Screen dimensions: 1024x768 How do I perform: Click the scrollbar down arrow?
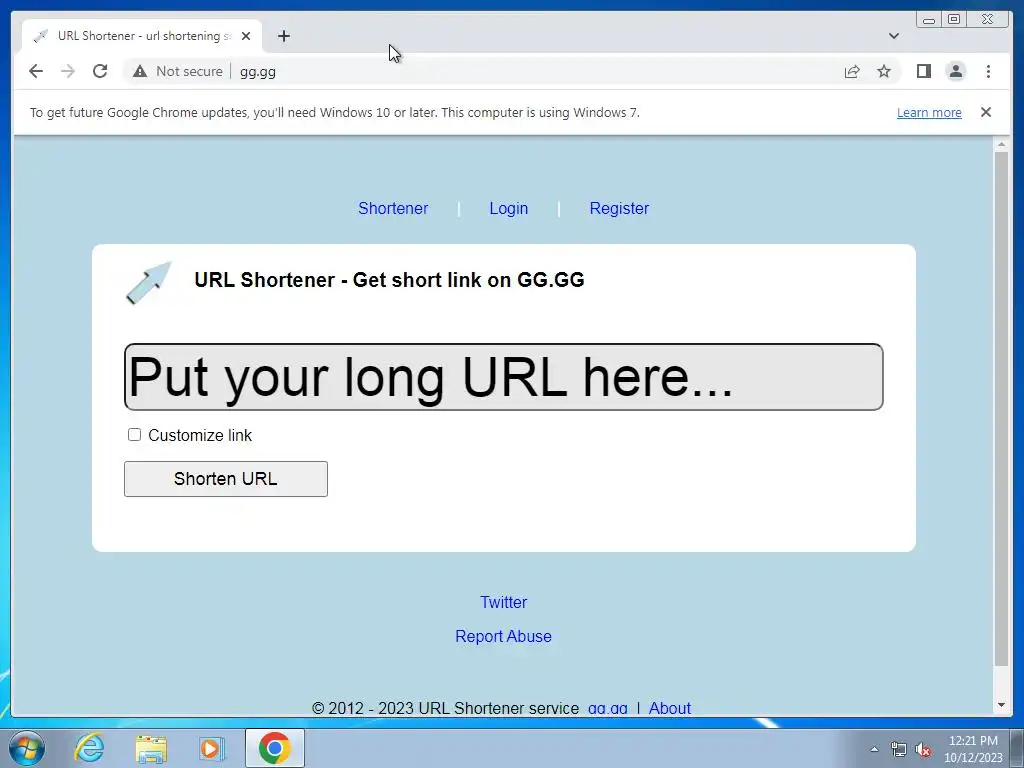pyautogui.click(x=1001, y=705)
